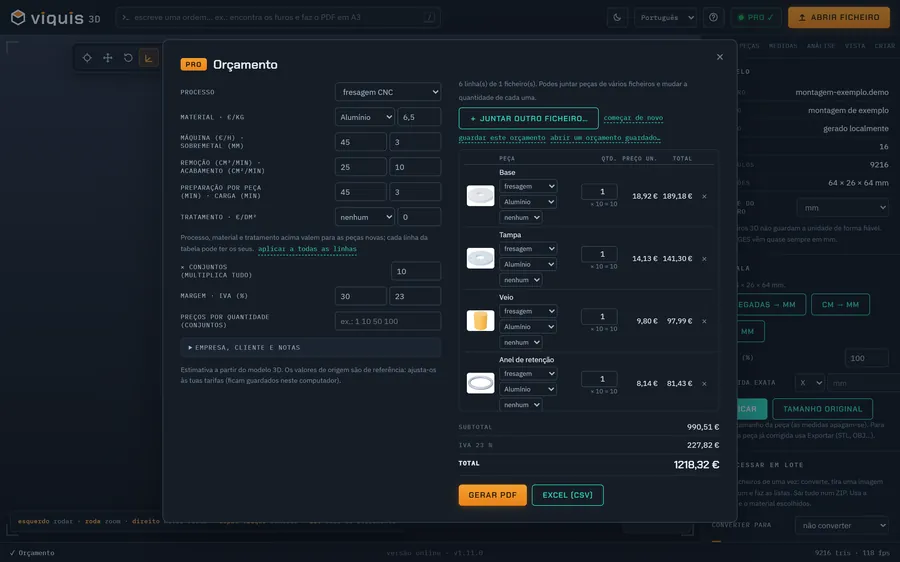Select the pan move arrows tool
900x562 pixels.
pos(107,58)
